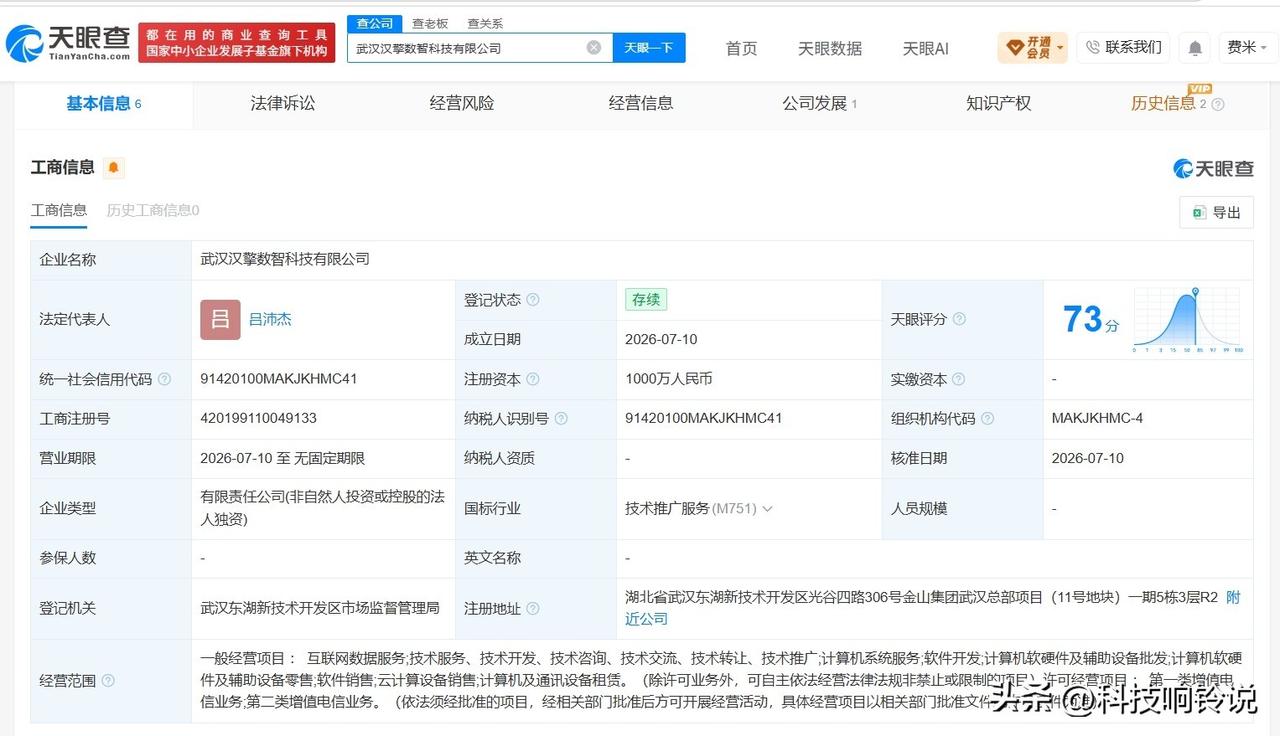Open the TianYanCha logo homepage
The width and height of the screenshot is (1280, 736).
tap(68, 43)
